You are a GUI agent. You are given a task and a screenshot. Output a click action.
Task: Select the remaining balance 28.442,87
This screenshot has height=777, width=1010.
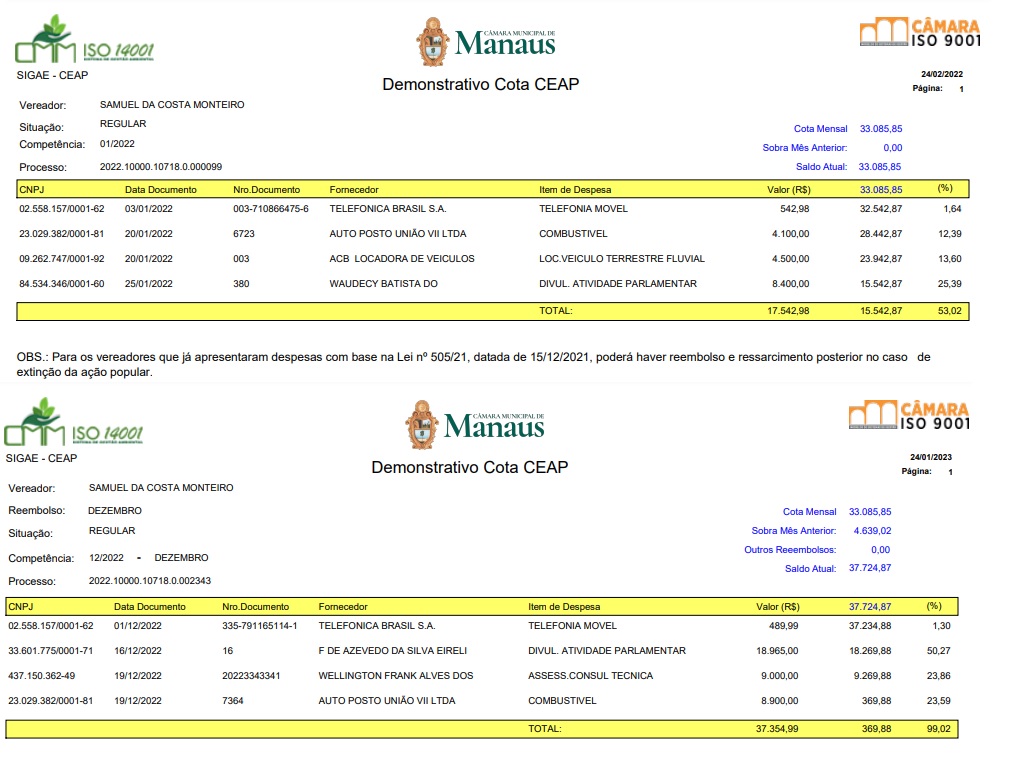point(881,234)
